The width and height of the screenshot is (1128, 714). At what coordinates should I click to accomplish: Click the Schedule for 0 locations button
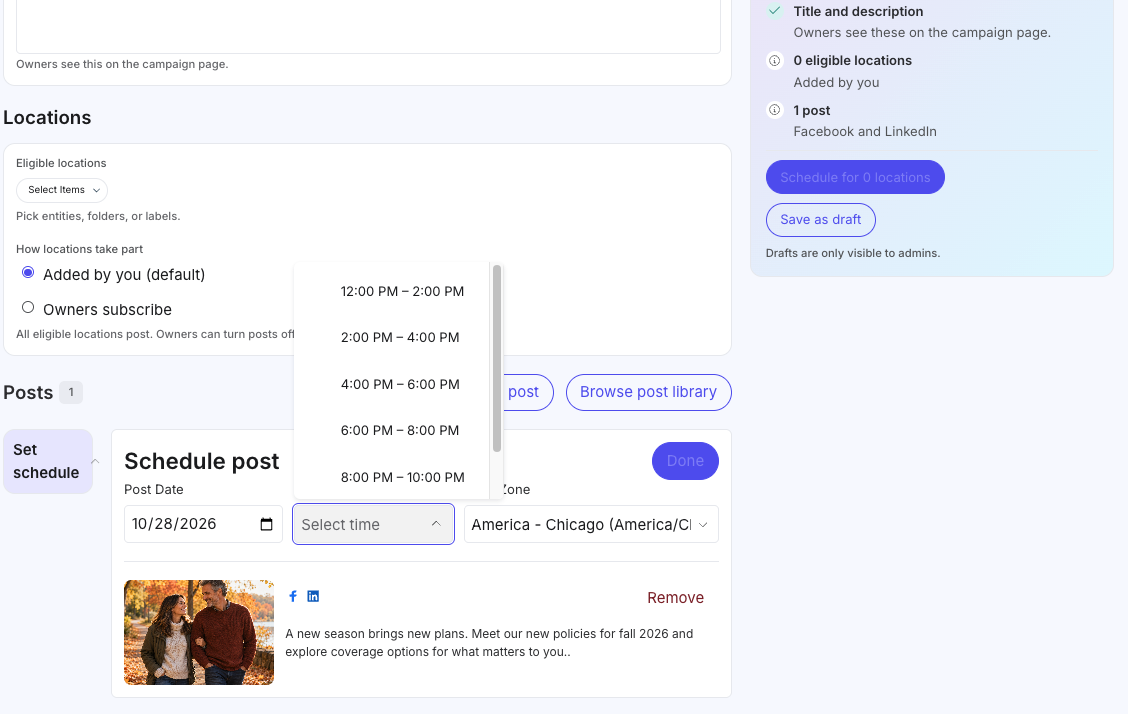[855, 177]
